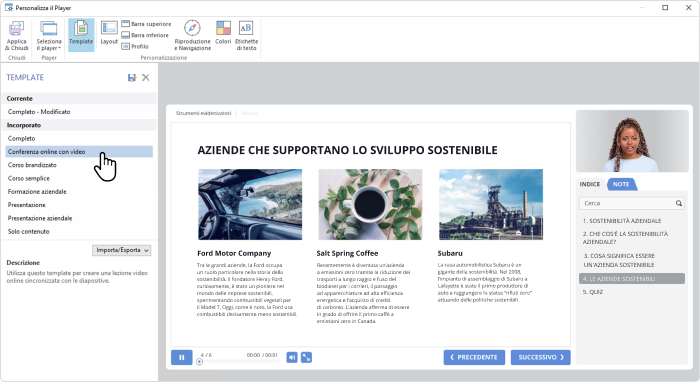The image size is (700, 382).
Task: Open slide 4. Le aziende sostenibili
Action: pos(632,279)
